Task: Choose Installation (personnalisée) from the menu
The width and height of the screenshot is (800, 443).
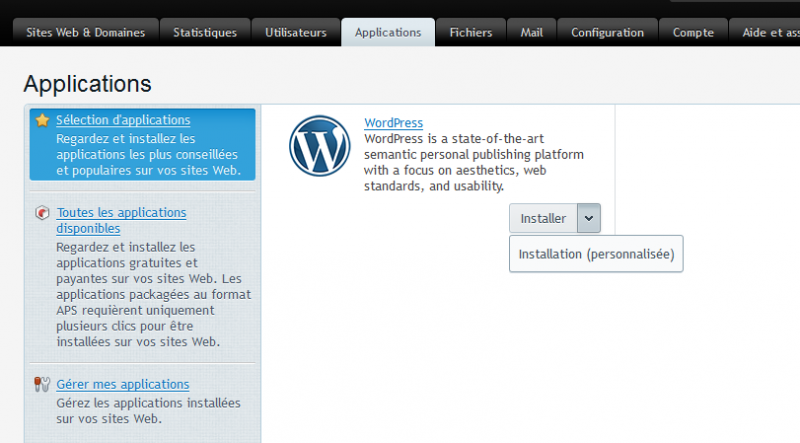Action: (x=596, y=254)
